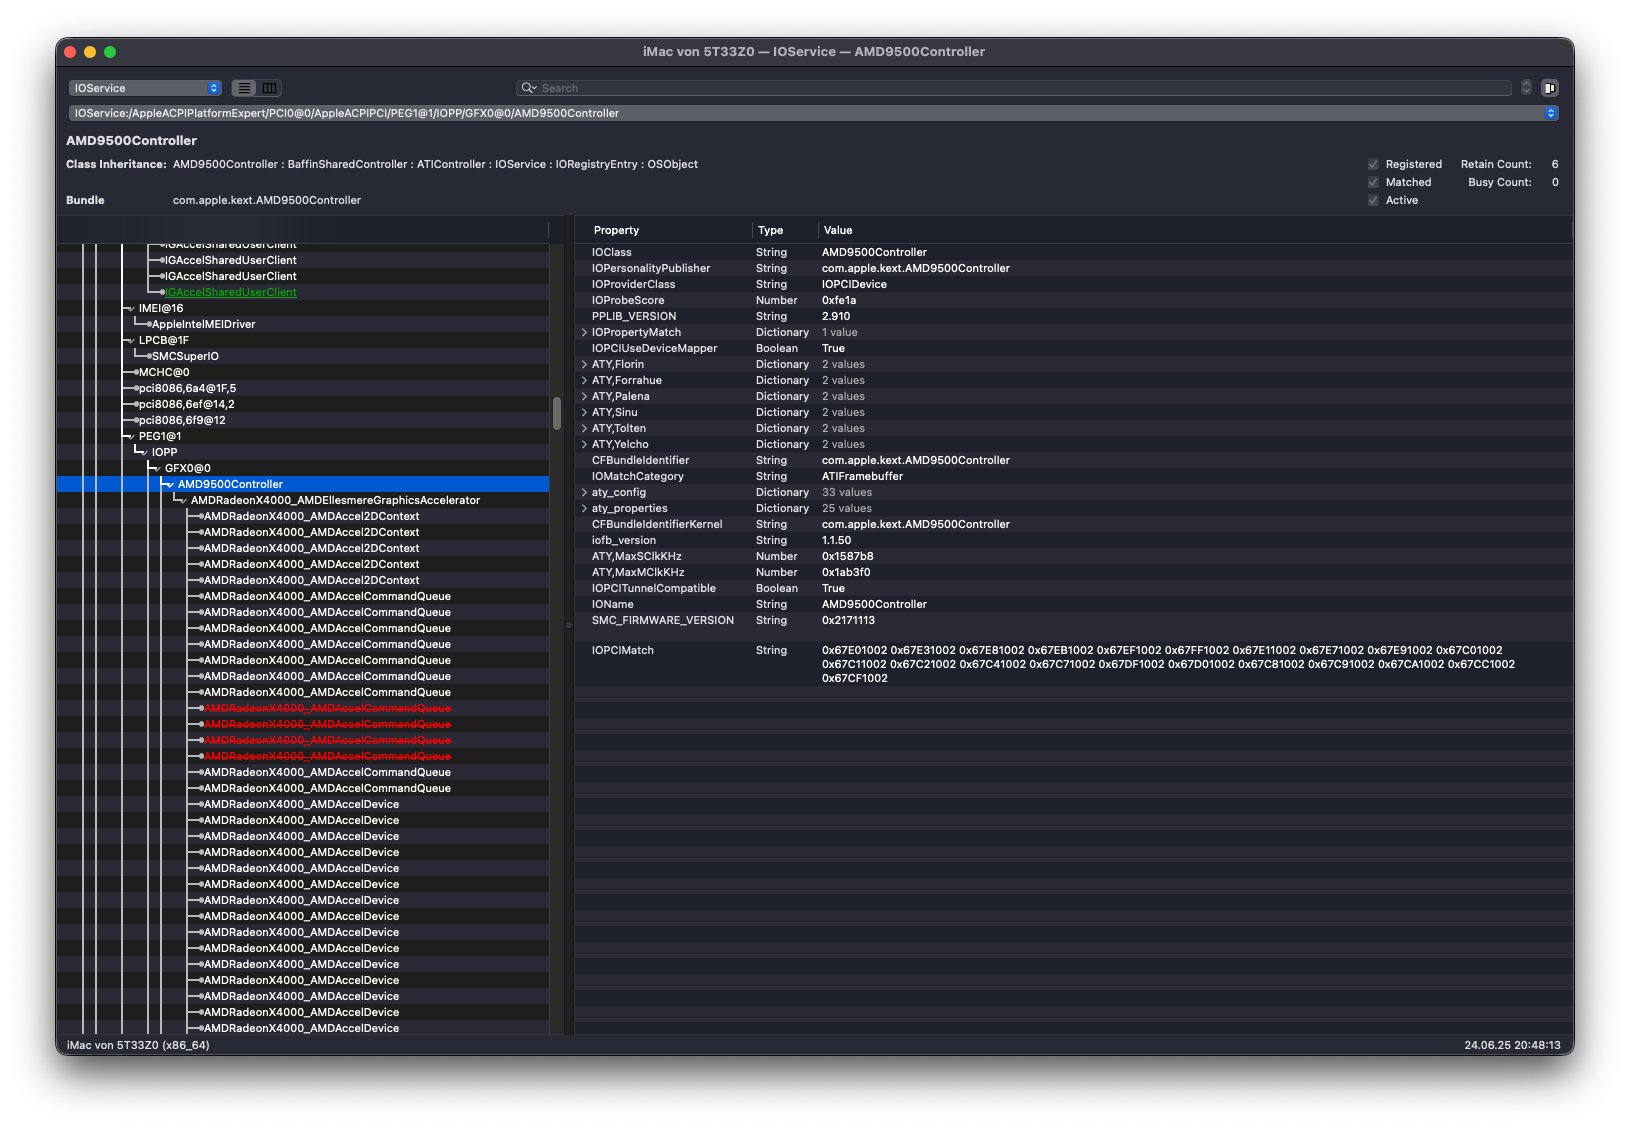Sort by the Property column header

point(616,230)
